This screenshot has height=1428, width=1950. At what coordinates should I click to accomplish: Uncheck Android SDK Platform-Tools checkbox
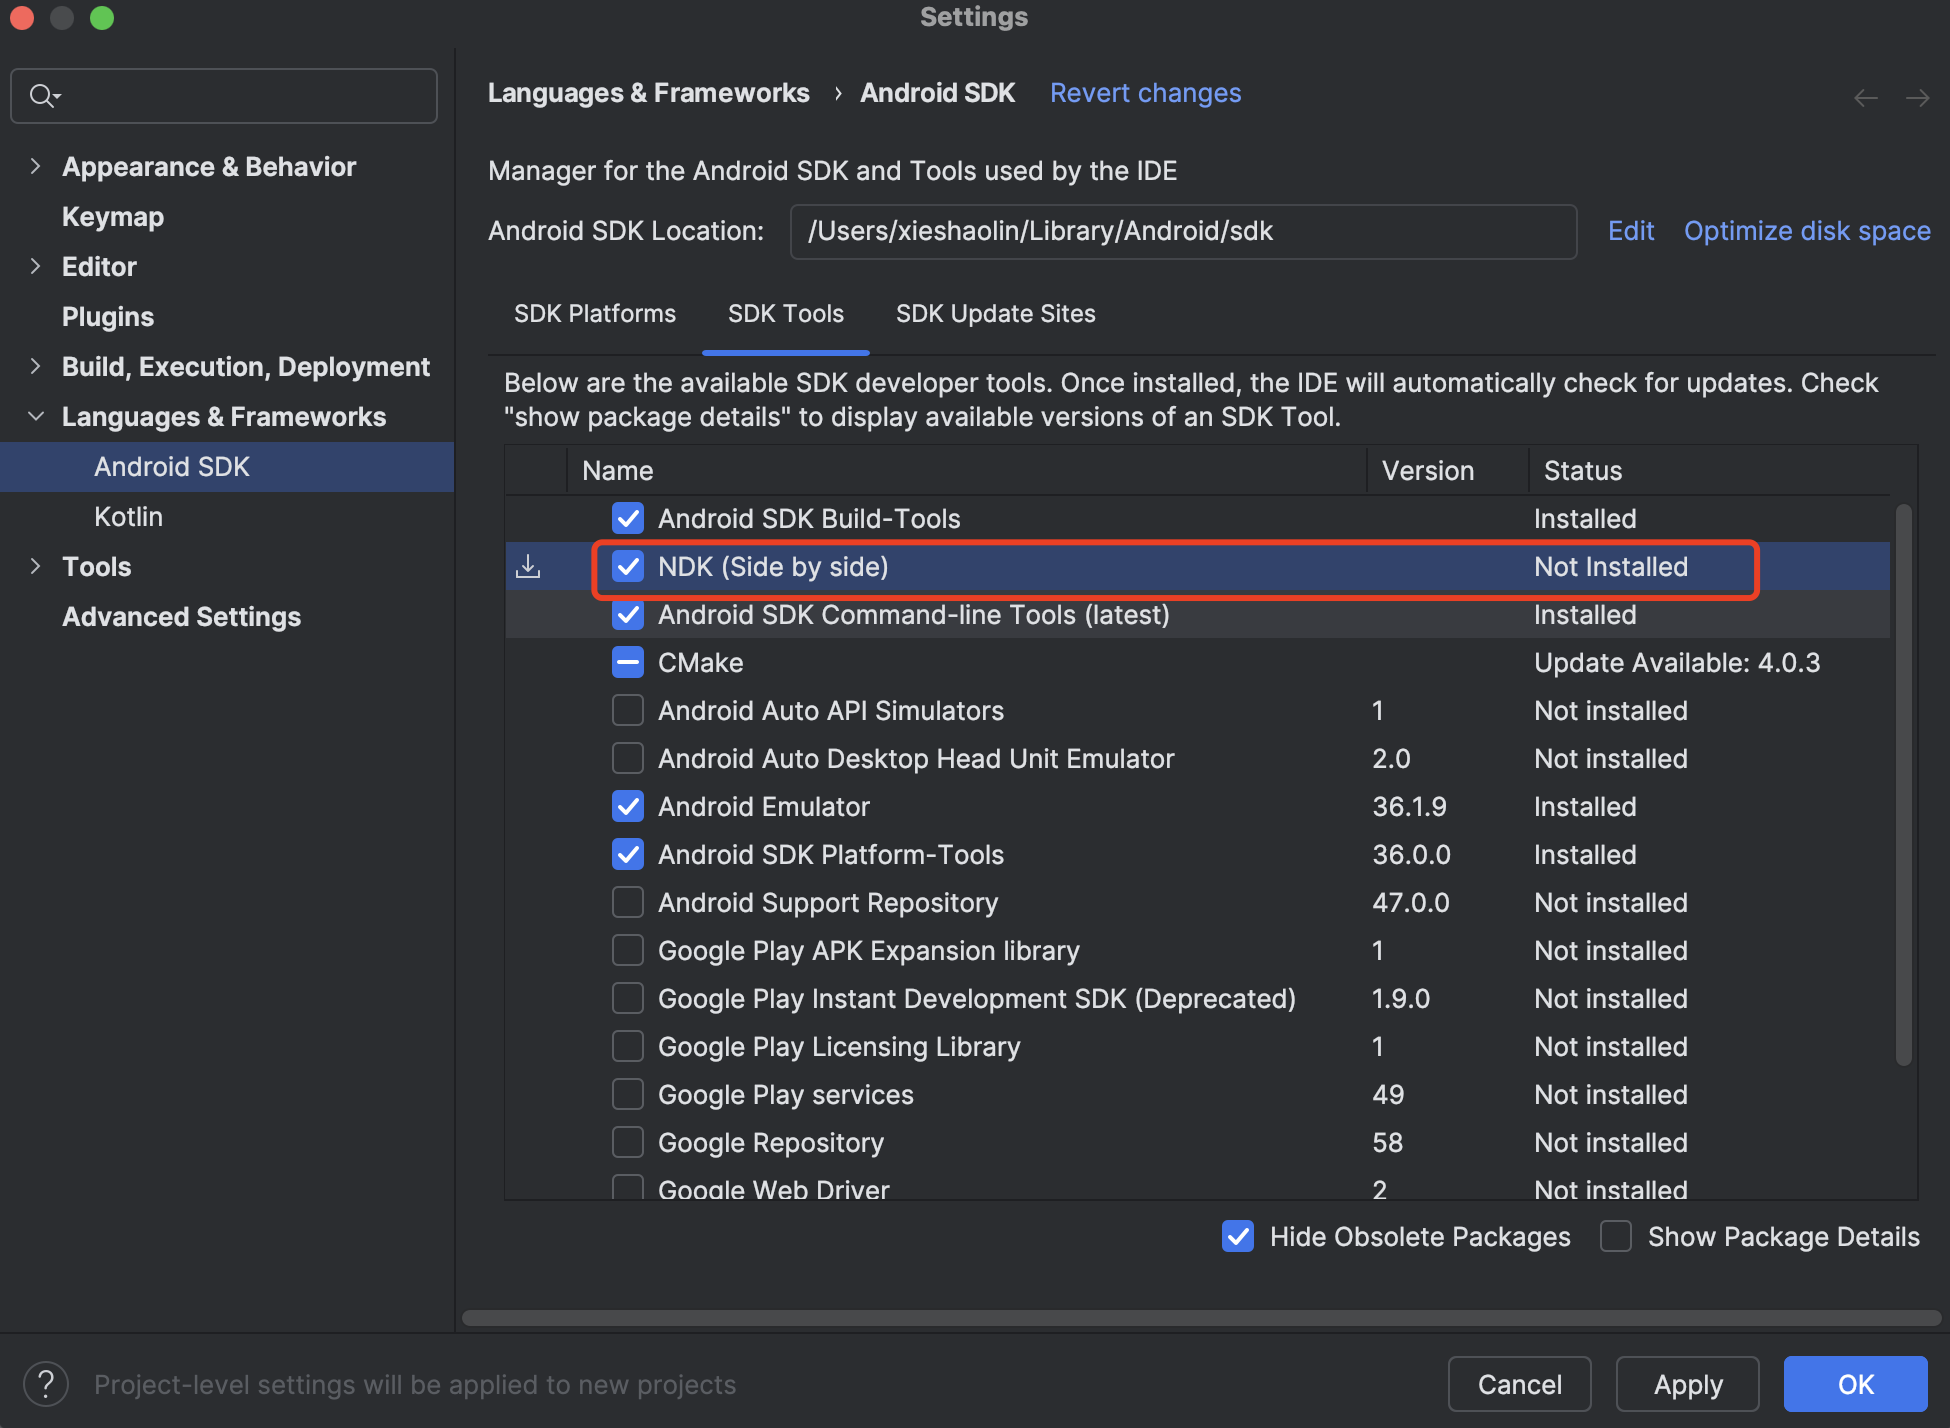[x=628, y=855]
